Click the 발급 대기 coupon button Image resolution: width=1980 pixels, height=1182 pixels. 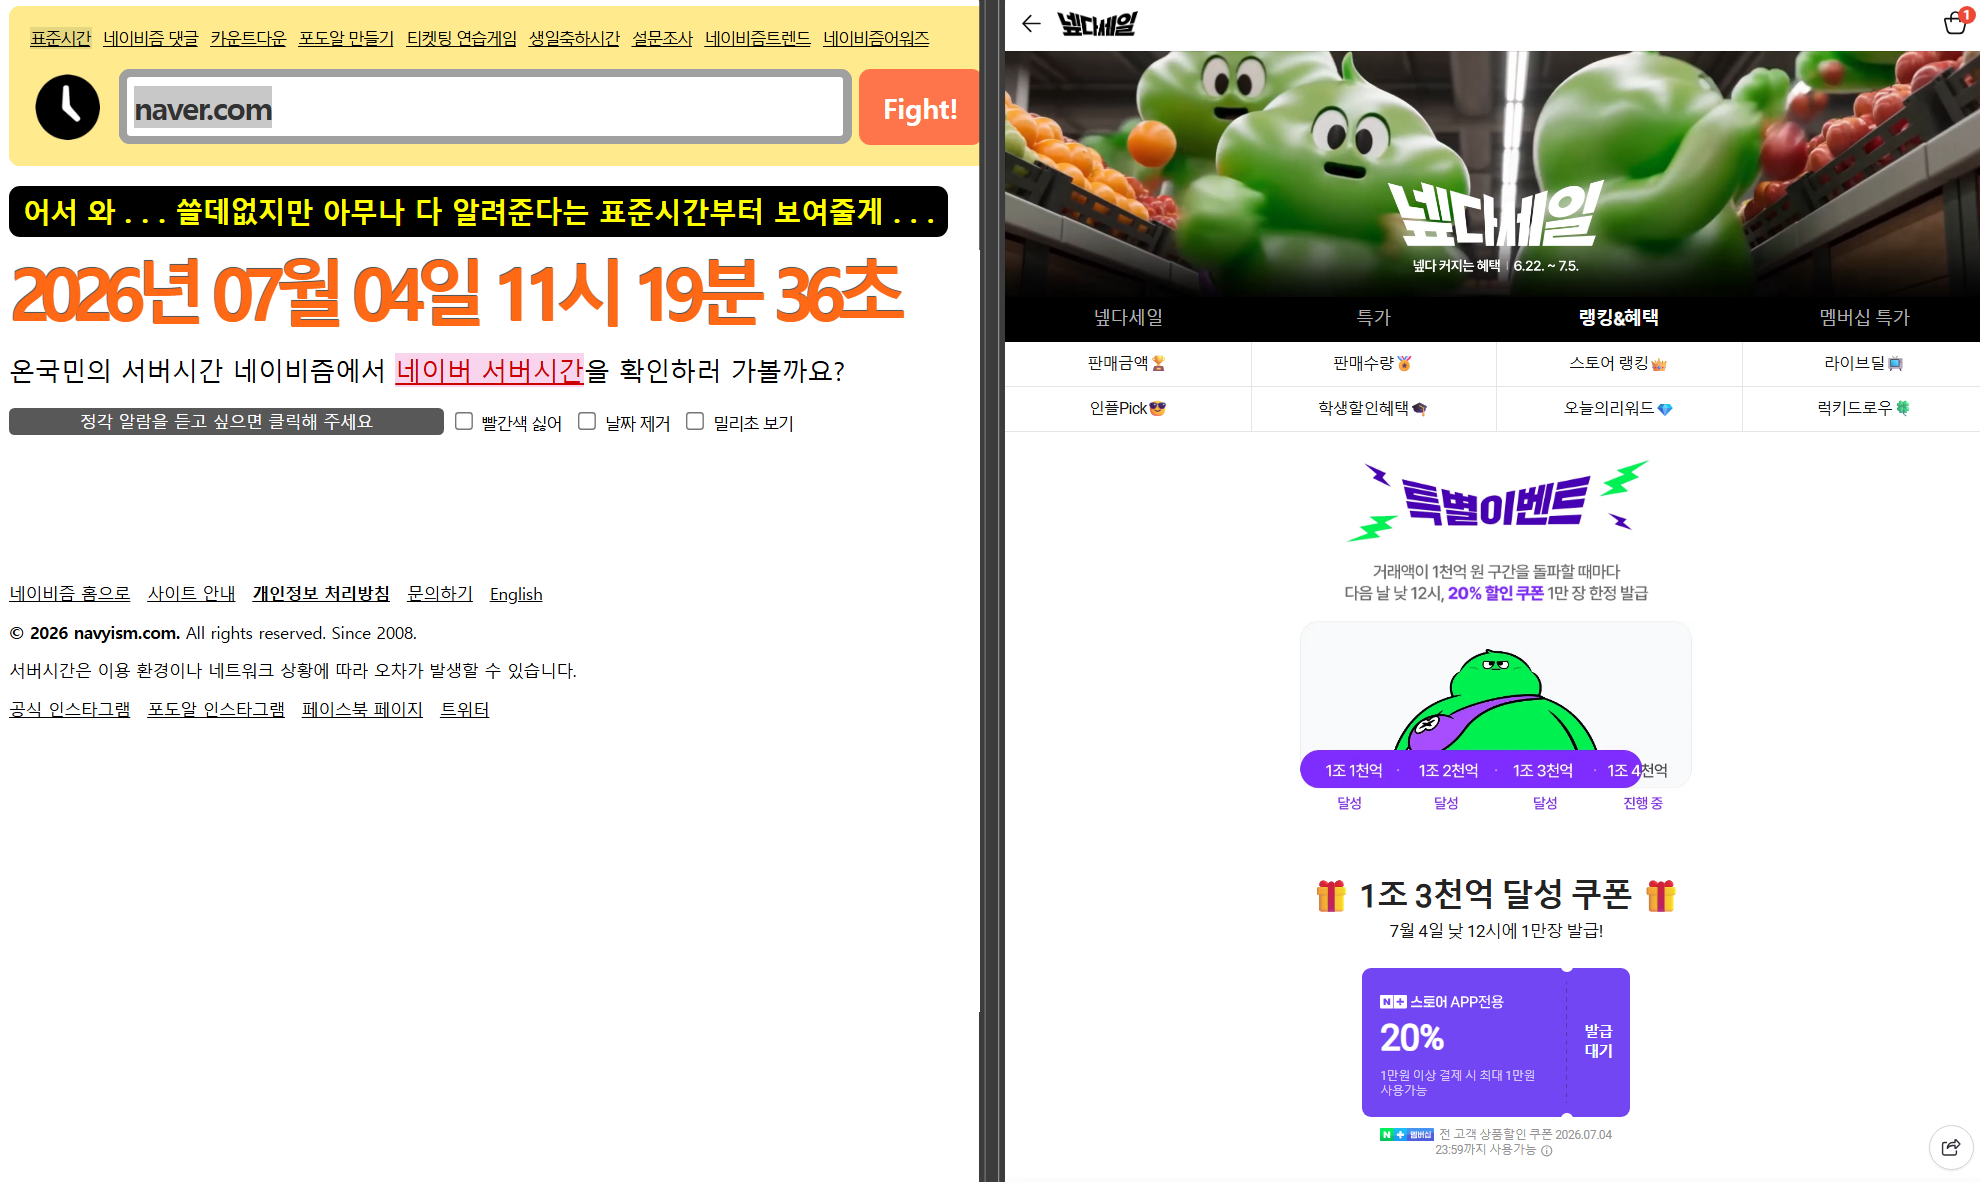point(1598,1041)
